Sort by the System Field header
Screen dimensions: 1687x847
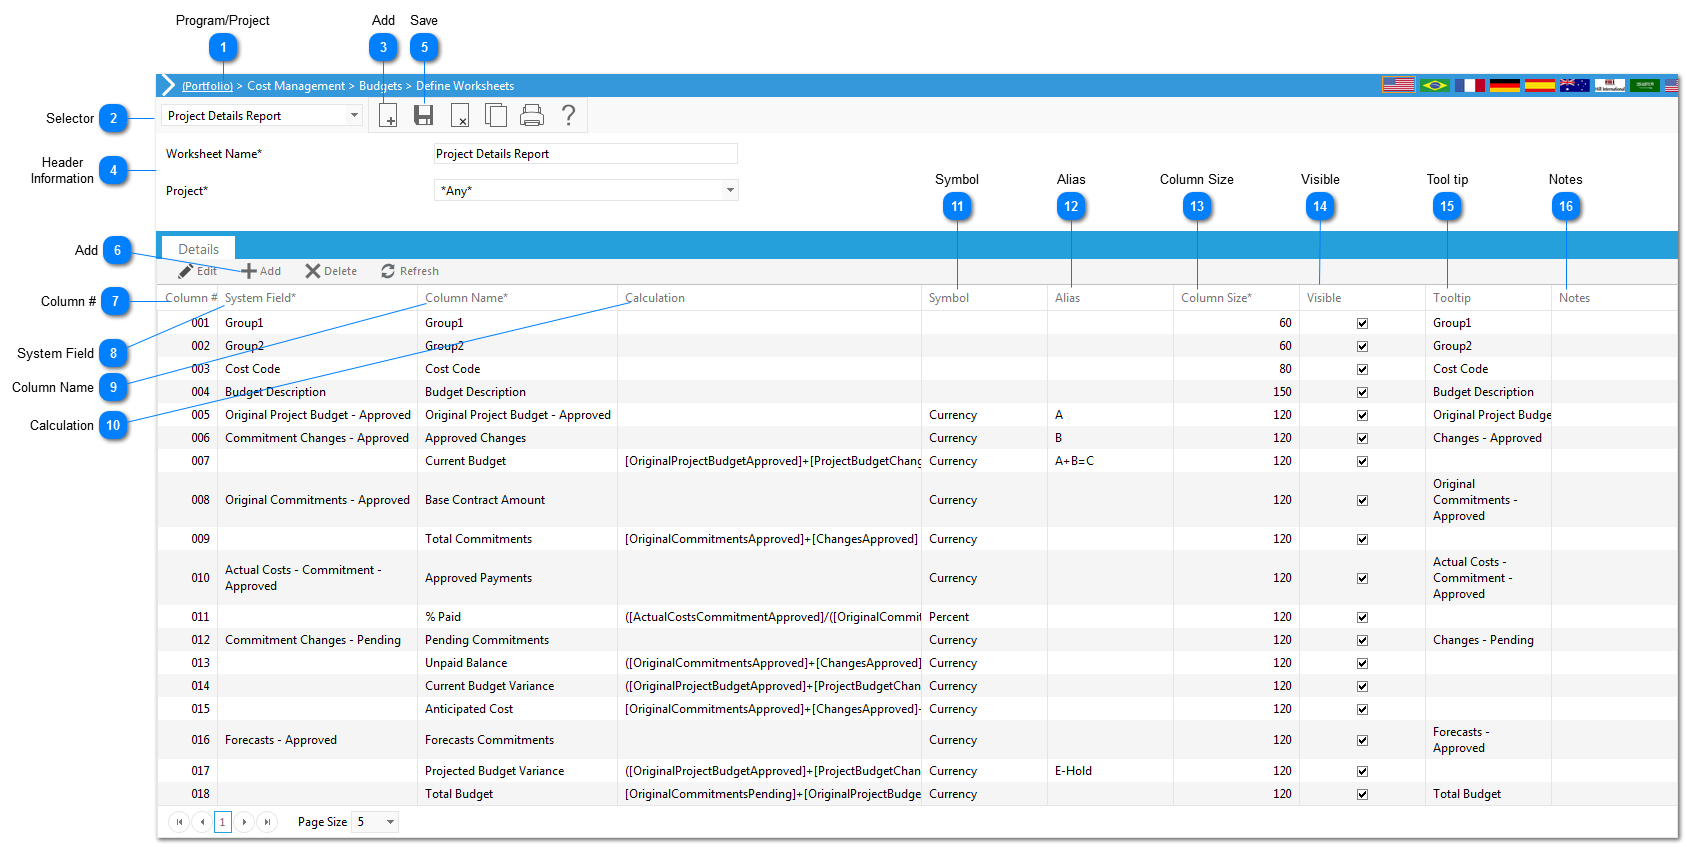(x=260, y=298)
